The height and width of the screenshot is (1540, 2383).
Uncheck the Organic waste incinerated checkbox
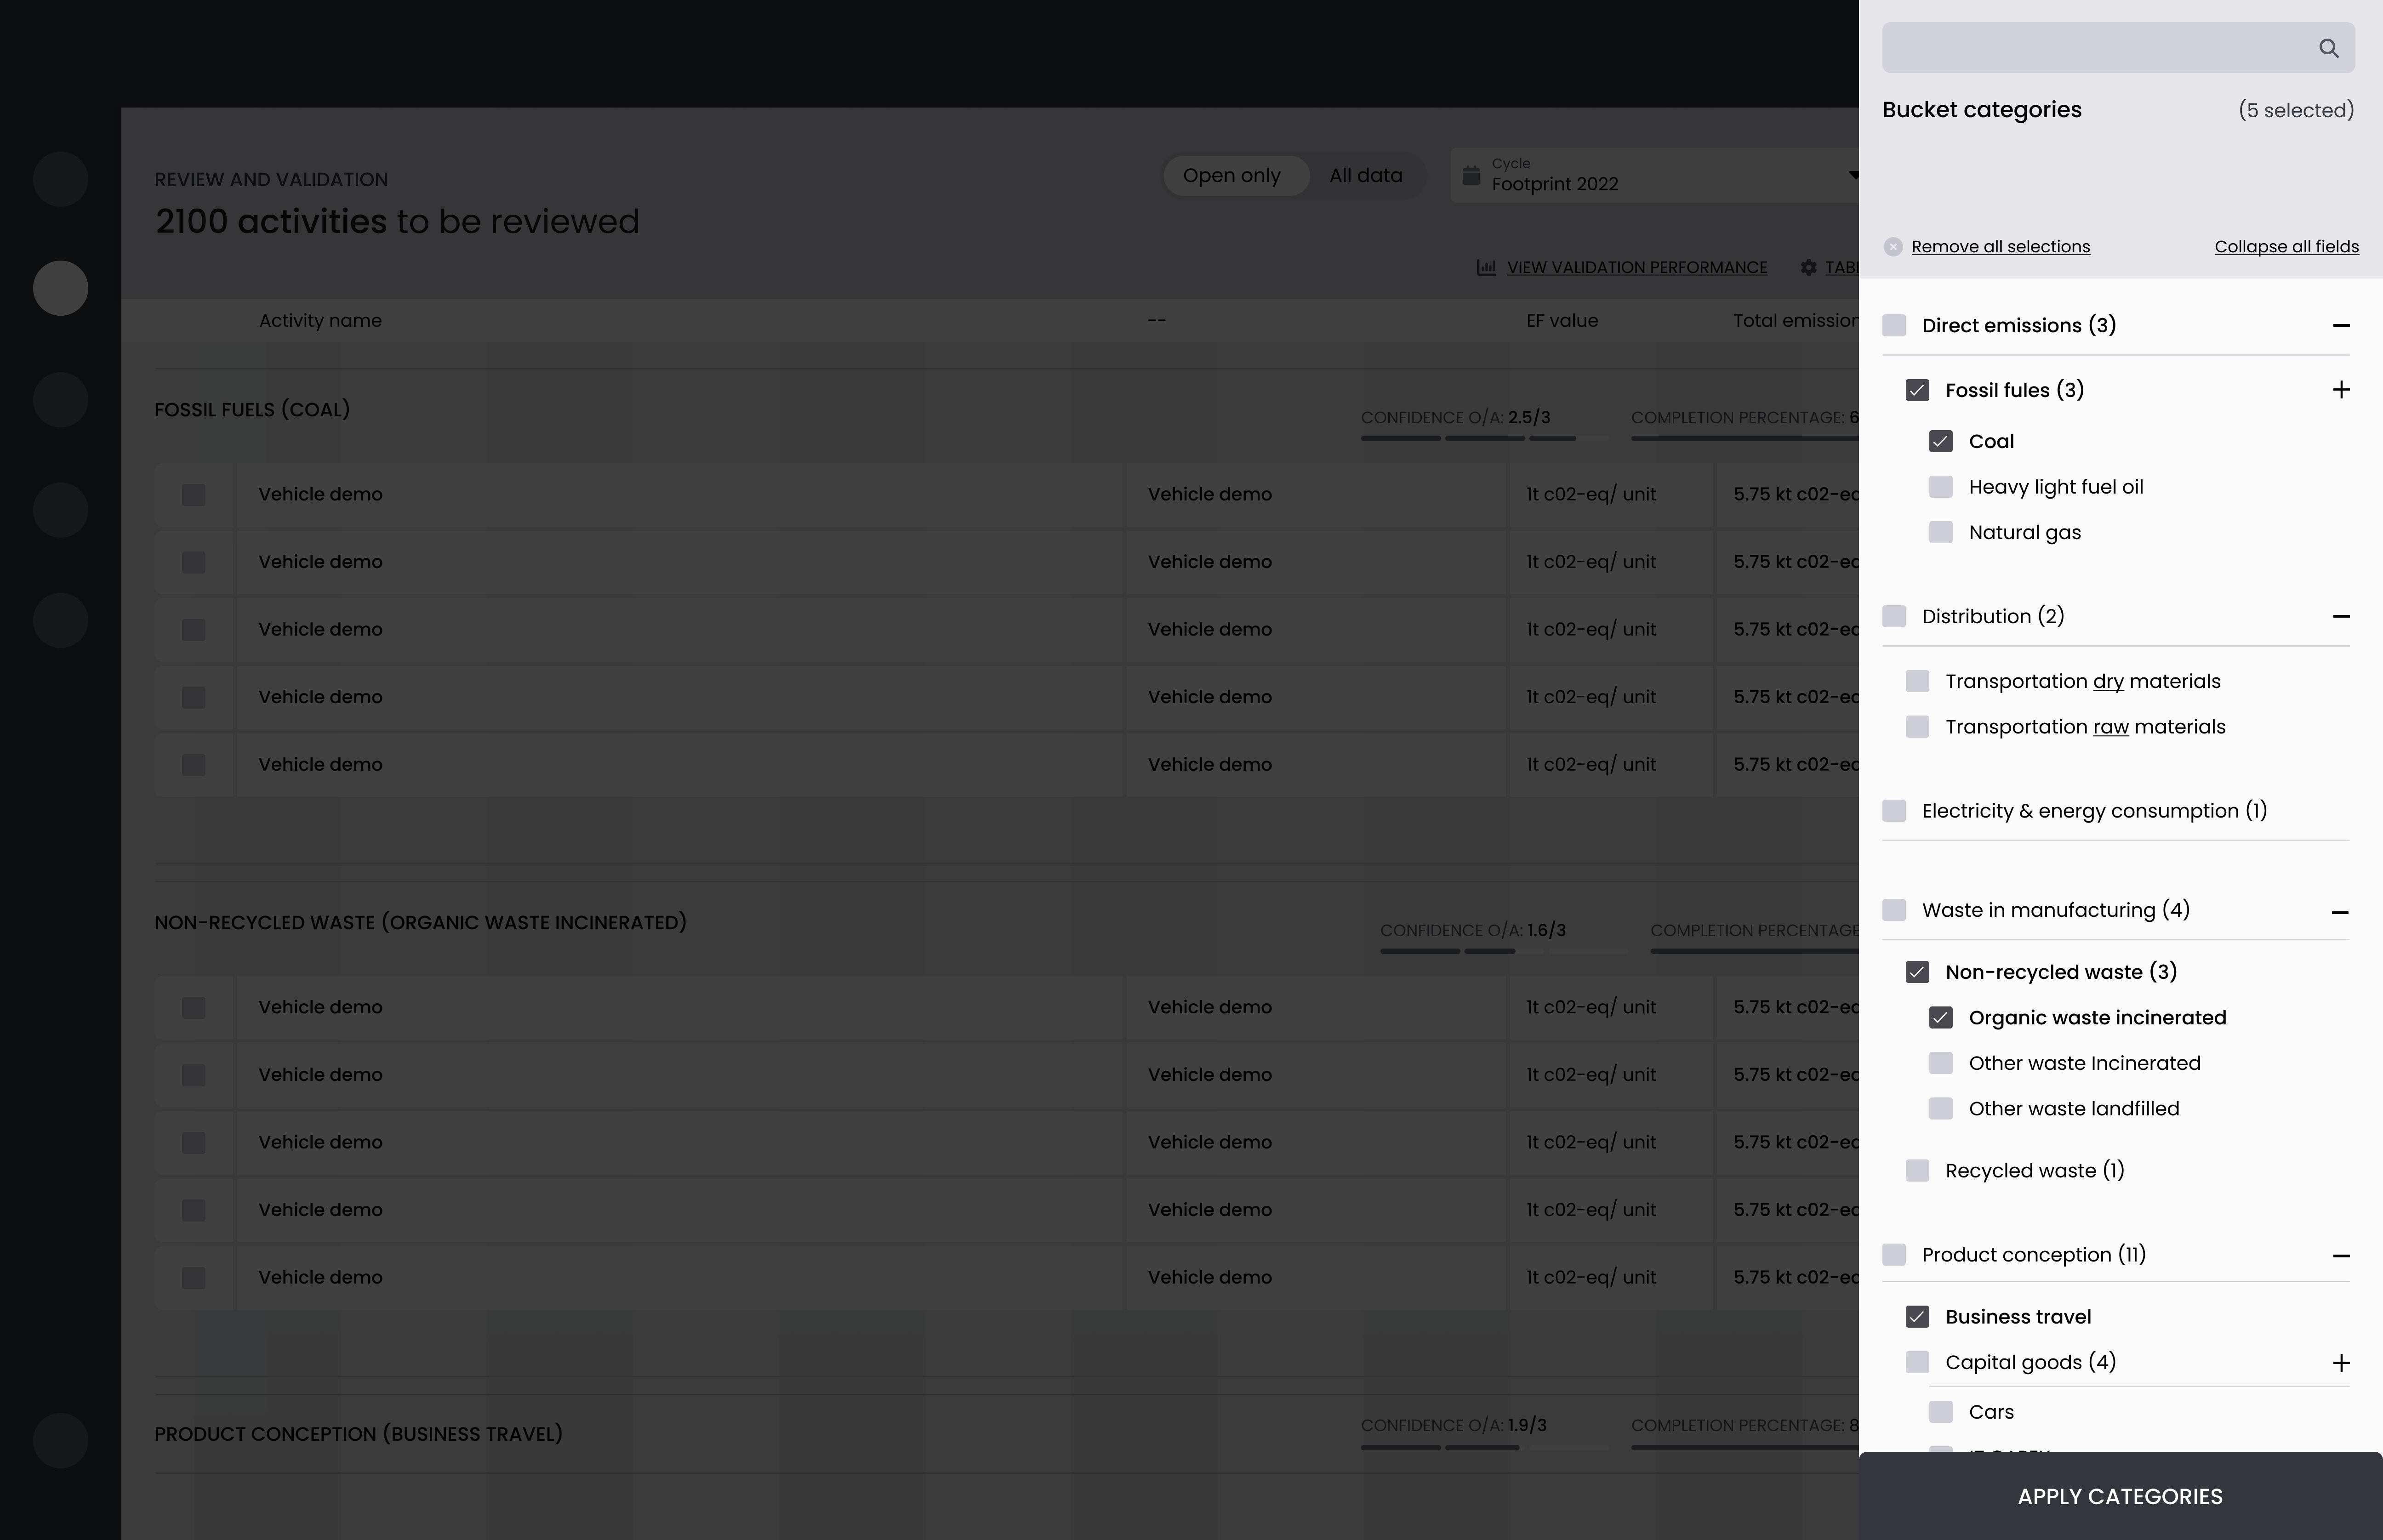pos(1941,1017)
